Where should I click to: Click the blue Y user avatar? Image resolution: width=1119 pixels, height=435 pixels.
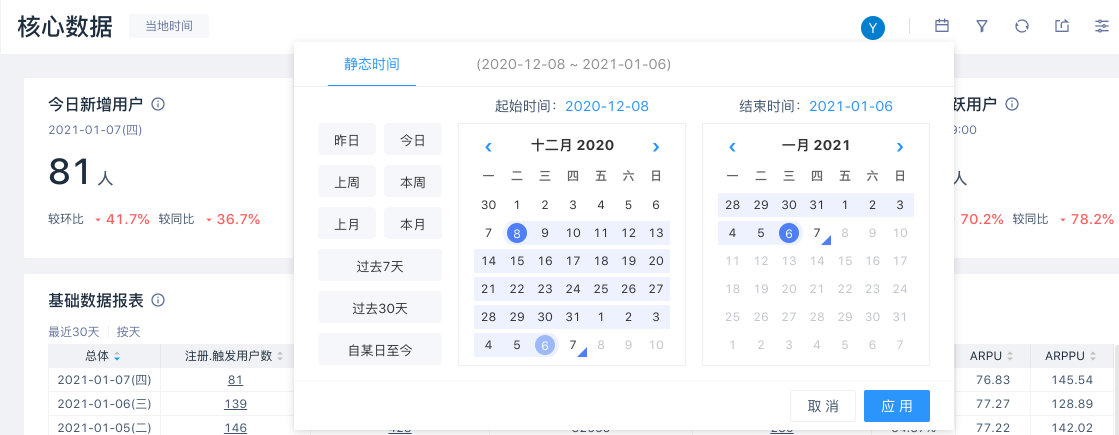(873, 28)
